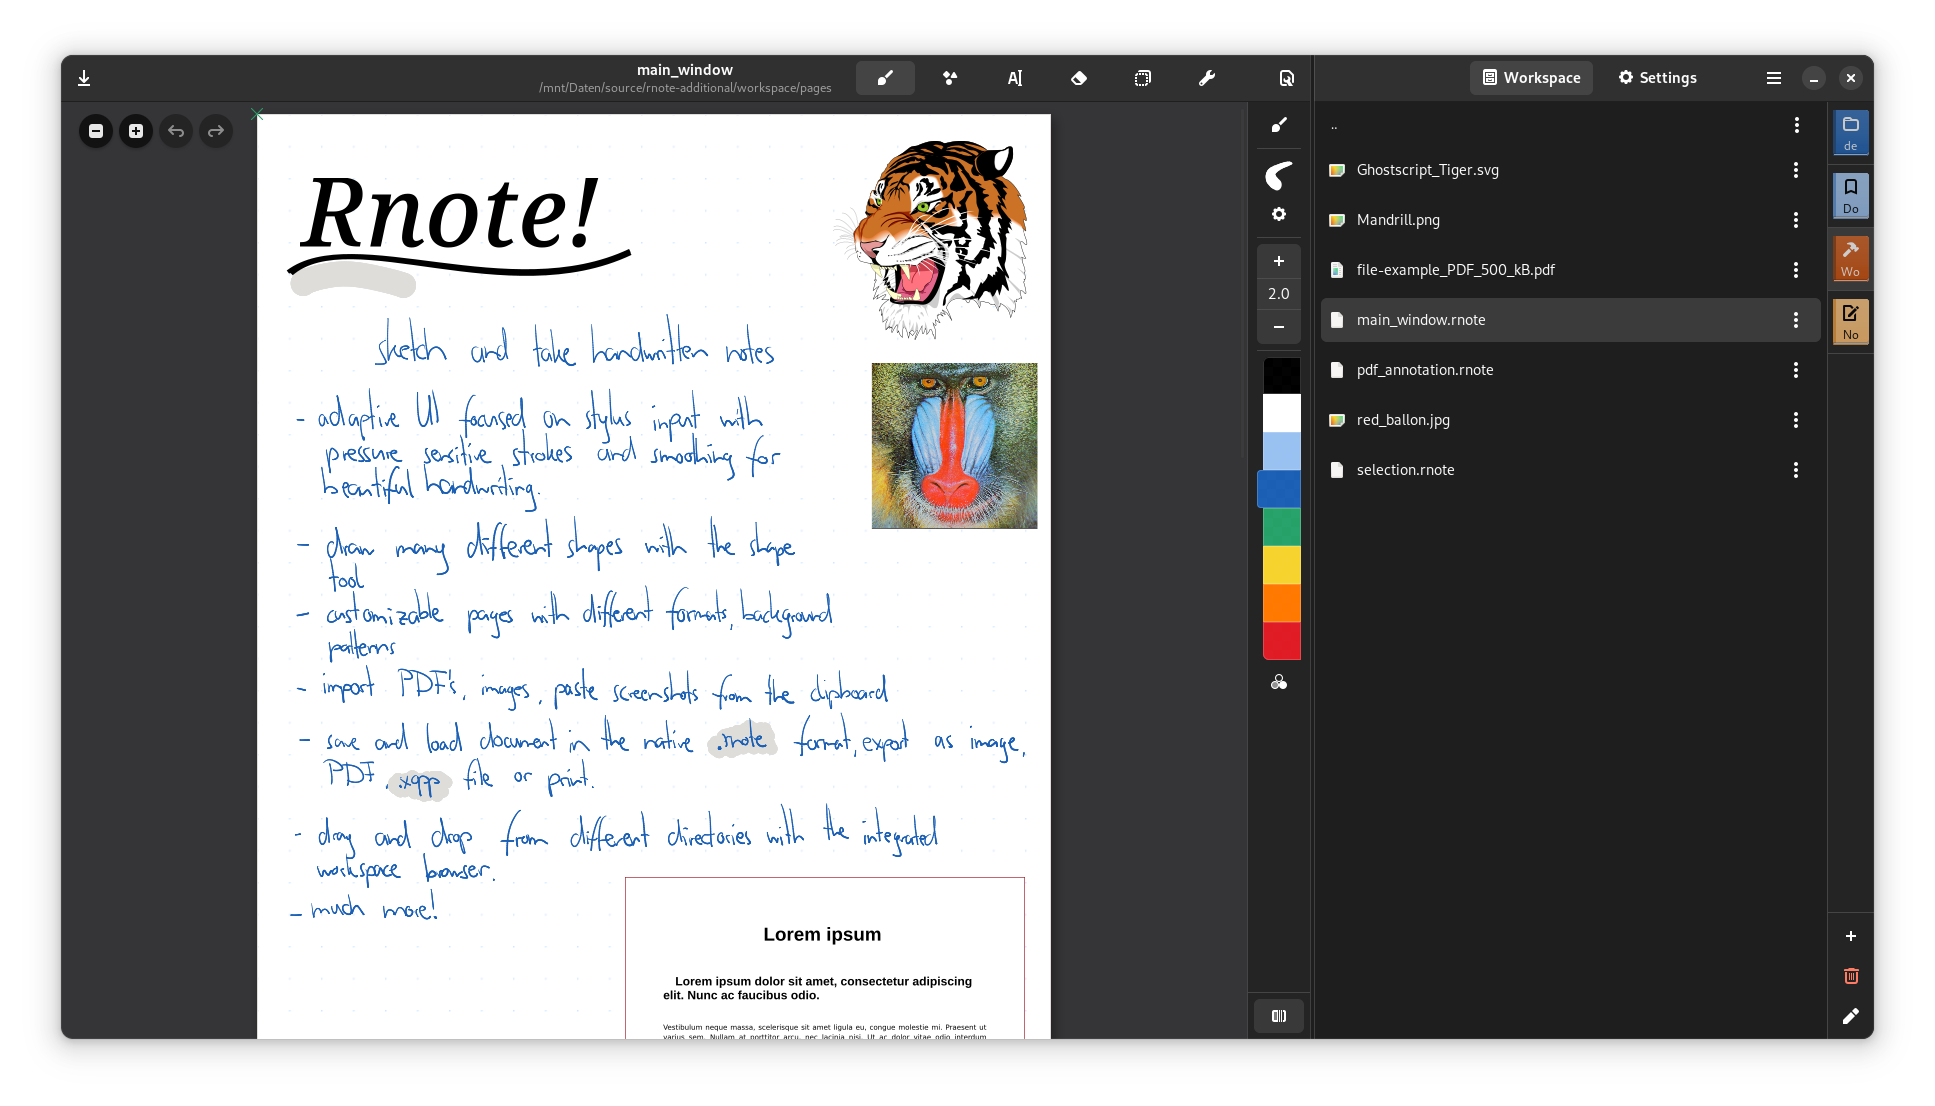
Task: Open options menu for parent directory row
Action: (x=1796, y=125)
